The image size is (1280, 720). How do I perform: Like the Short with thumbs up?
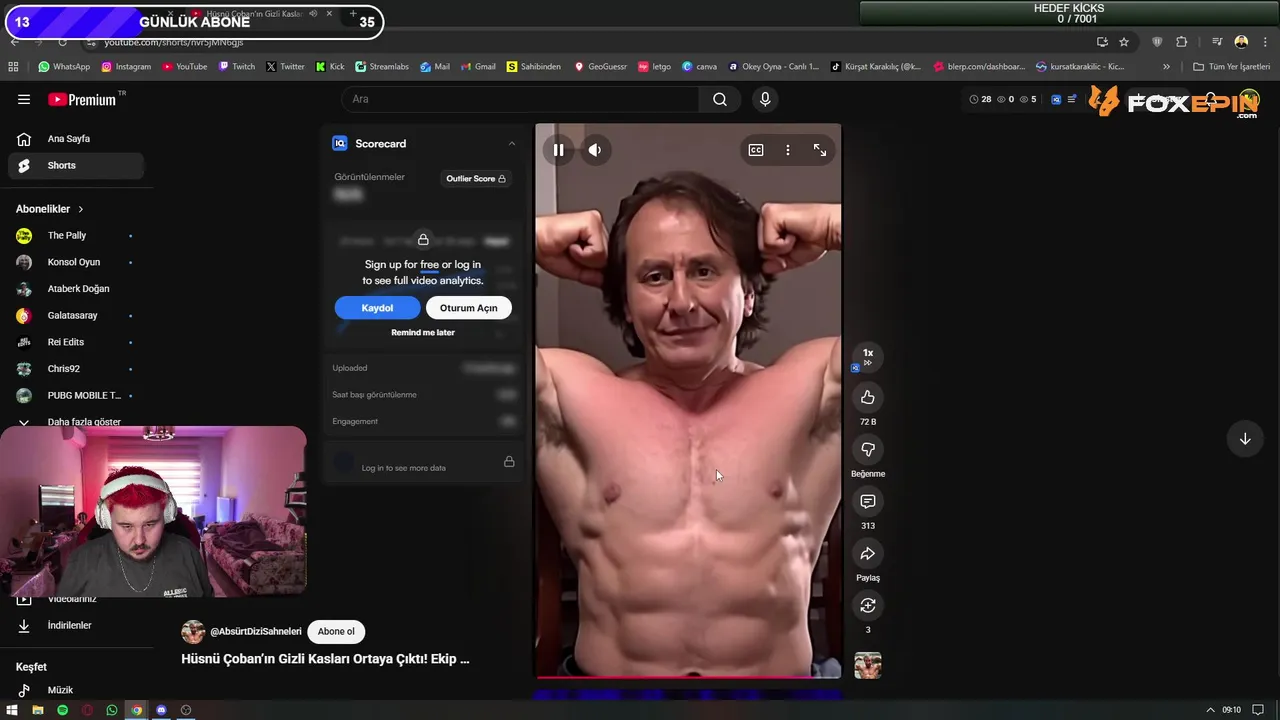tap(868, 397)
